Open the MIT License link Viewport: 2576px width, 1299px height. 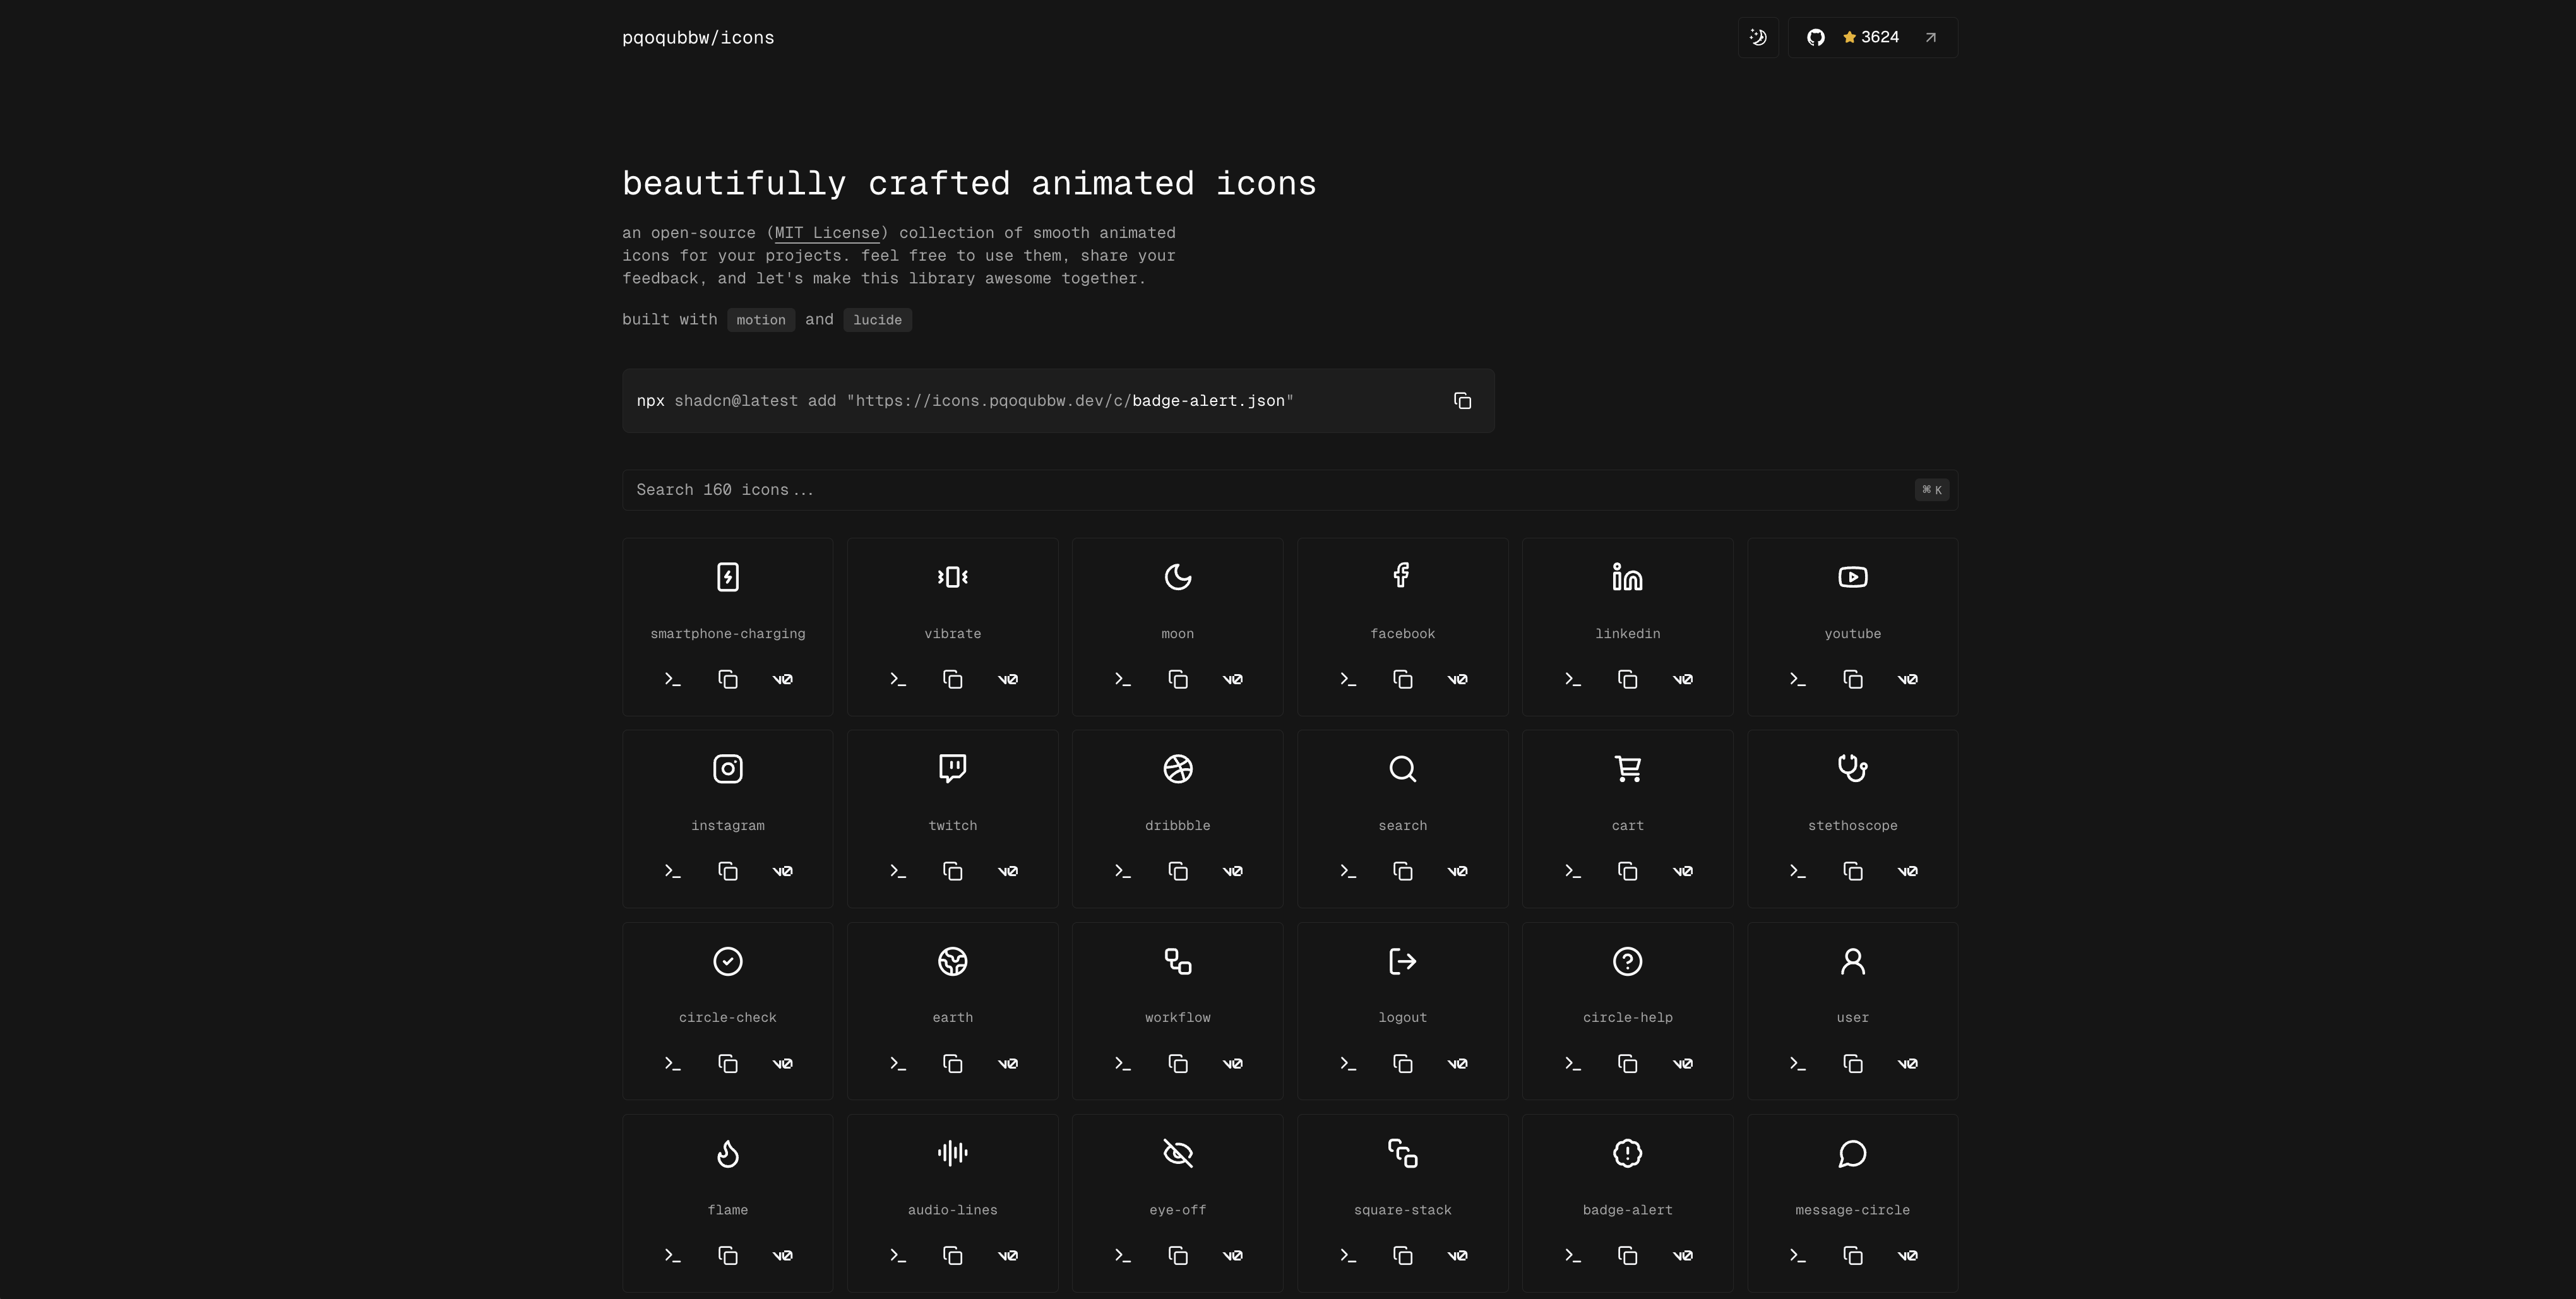[826, 233]
